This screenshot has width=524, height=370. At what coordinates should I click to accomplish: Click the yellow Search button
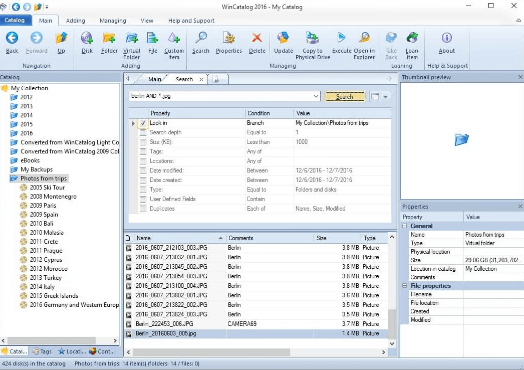coord(345,97)
